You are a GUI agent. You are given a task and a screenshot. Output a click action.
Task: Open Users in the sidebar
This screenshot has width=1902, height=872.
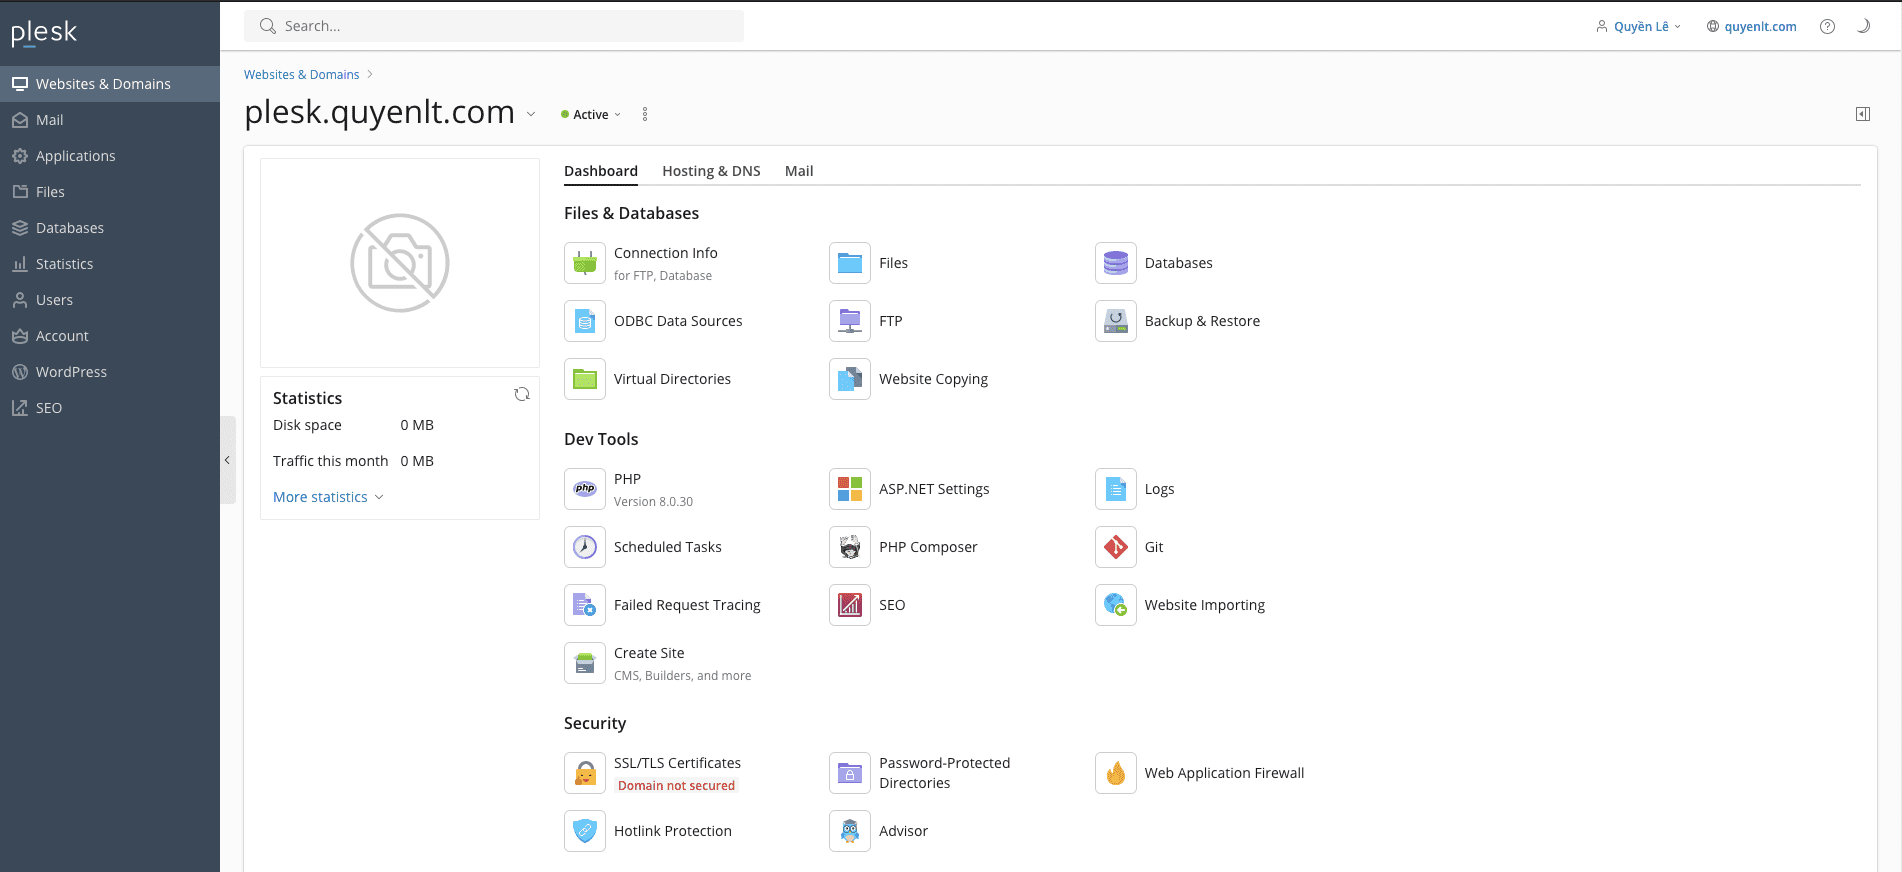[110, 300]
